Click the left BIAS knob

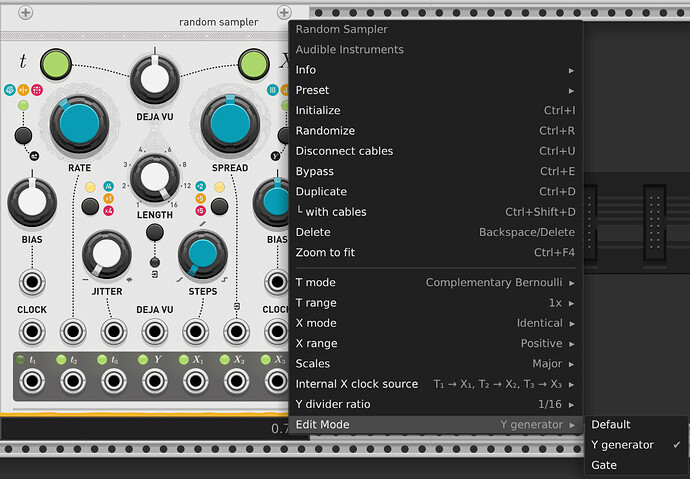(x=32, y=203)
